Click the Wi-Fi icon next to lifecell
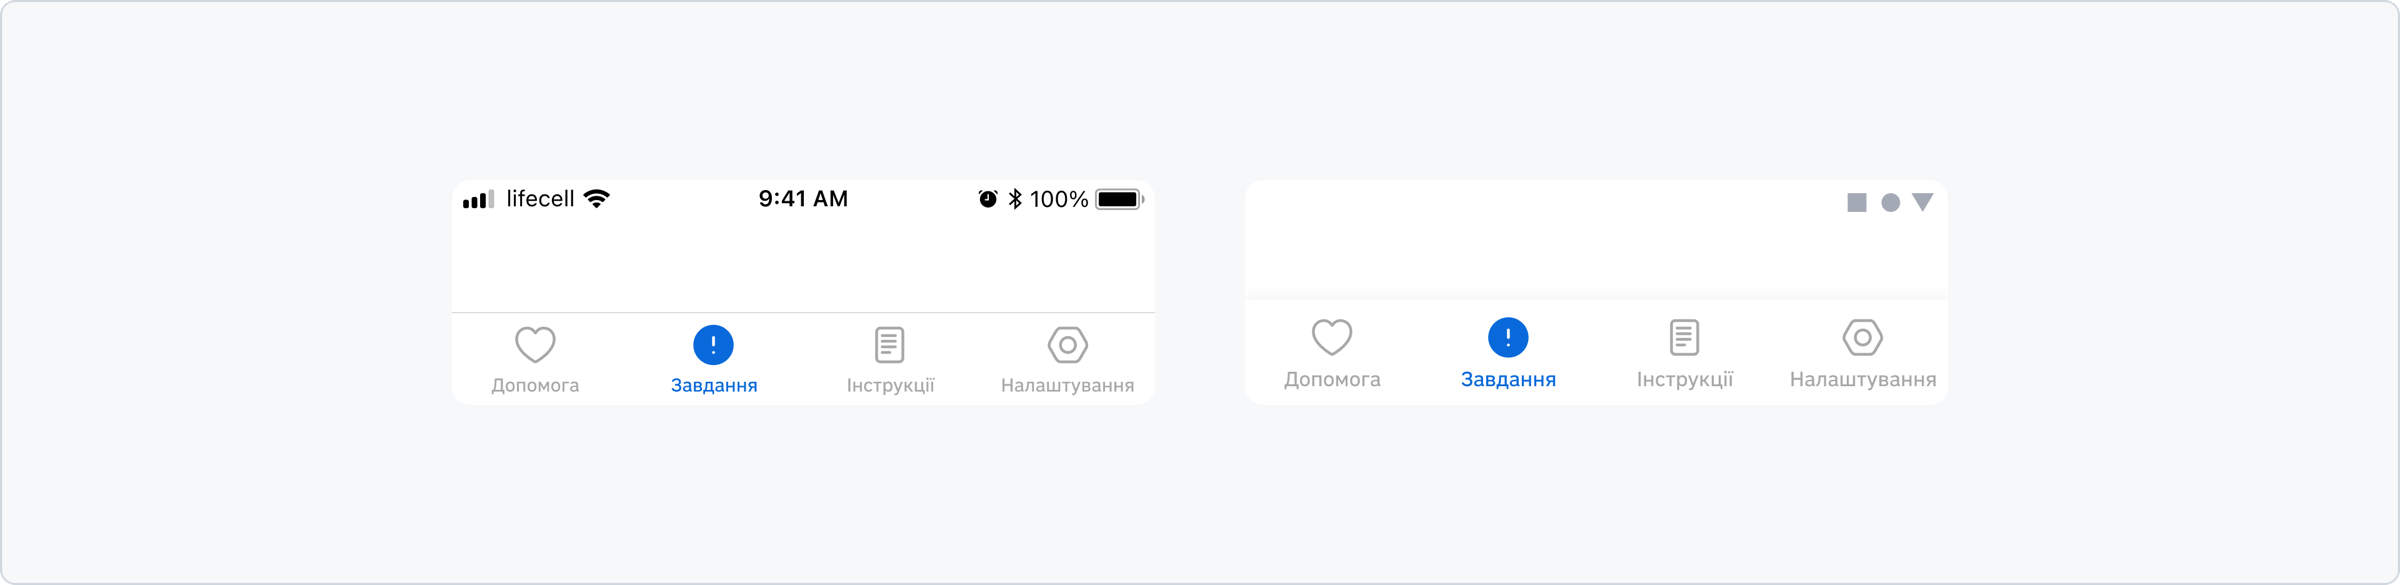 (597, 199)
